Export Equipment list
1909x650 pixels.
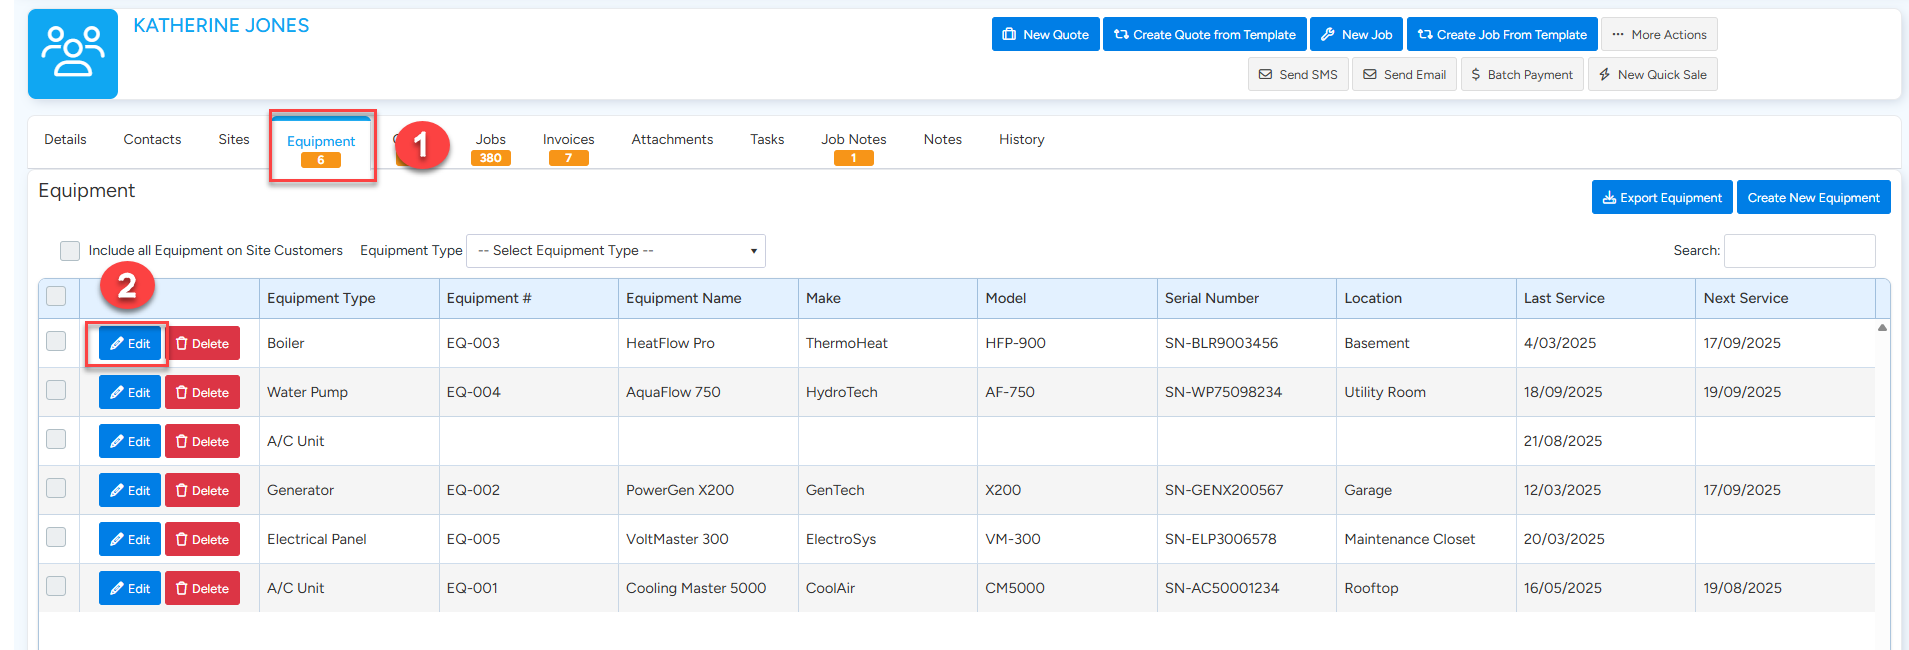coord(1662,197)
